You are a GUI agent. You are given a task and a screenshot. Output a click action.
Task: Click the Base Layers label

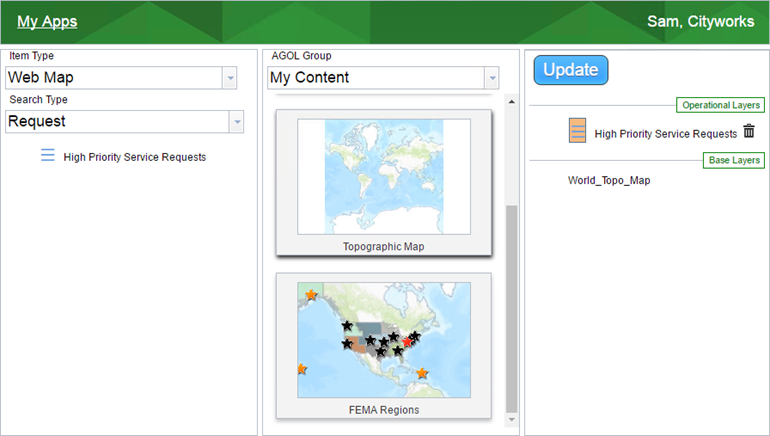click(x=734, y=160)
